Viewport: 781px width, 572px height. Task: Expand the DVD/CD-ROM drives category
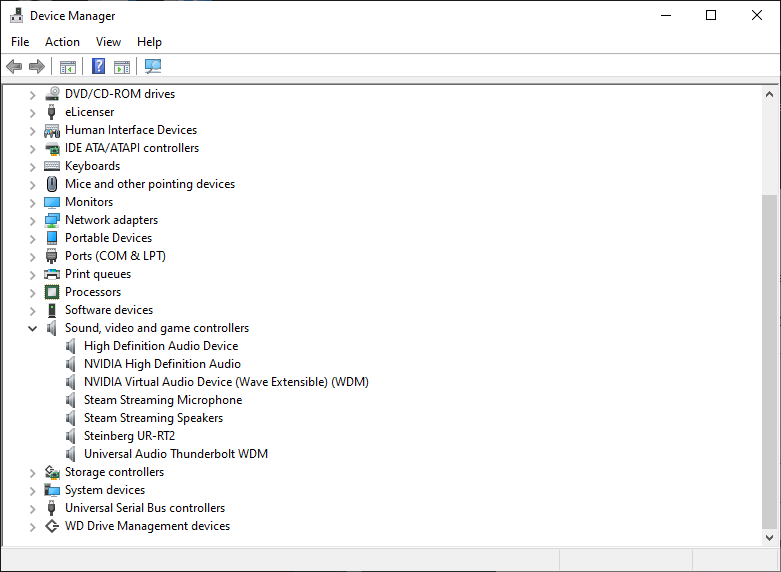click(32, 95)
